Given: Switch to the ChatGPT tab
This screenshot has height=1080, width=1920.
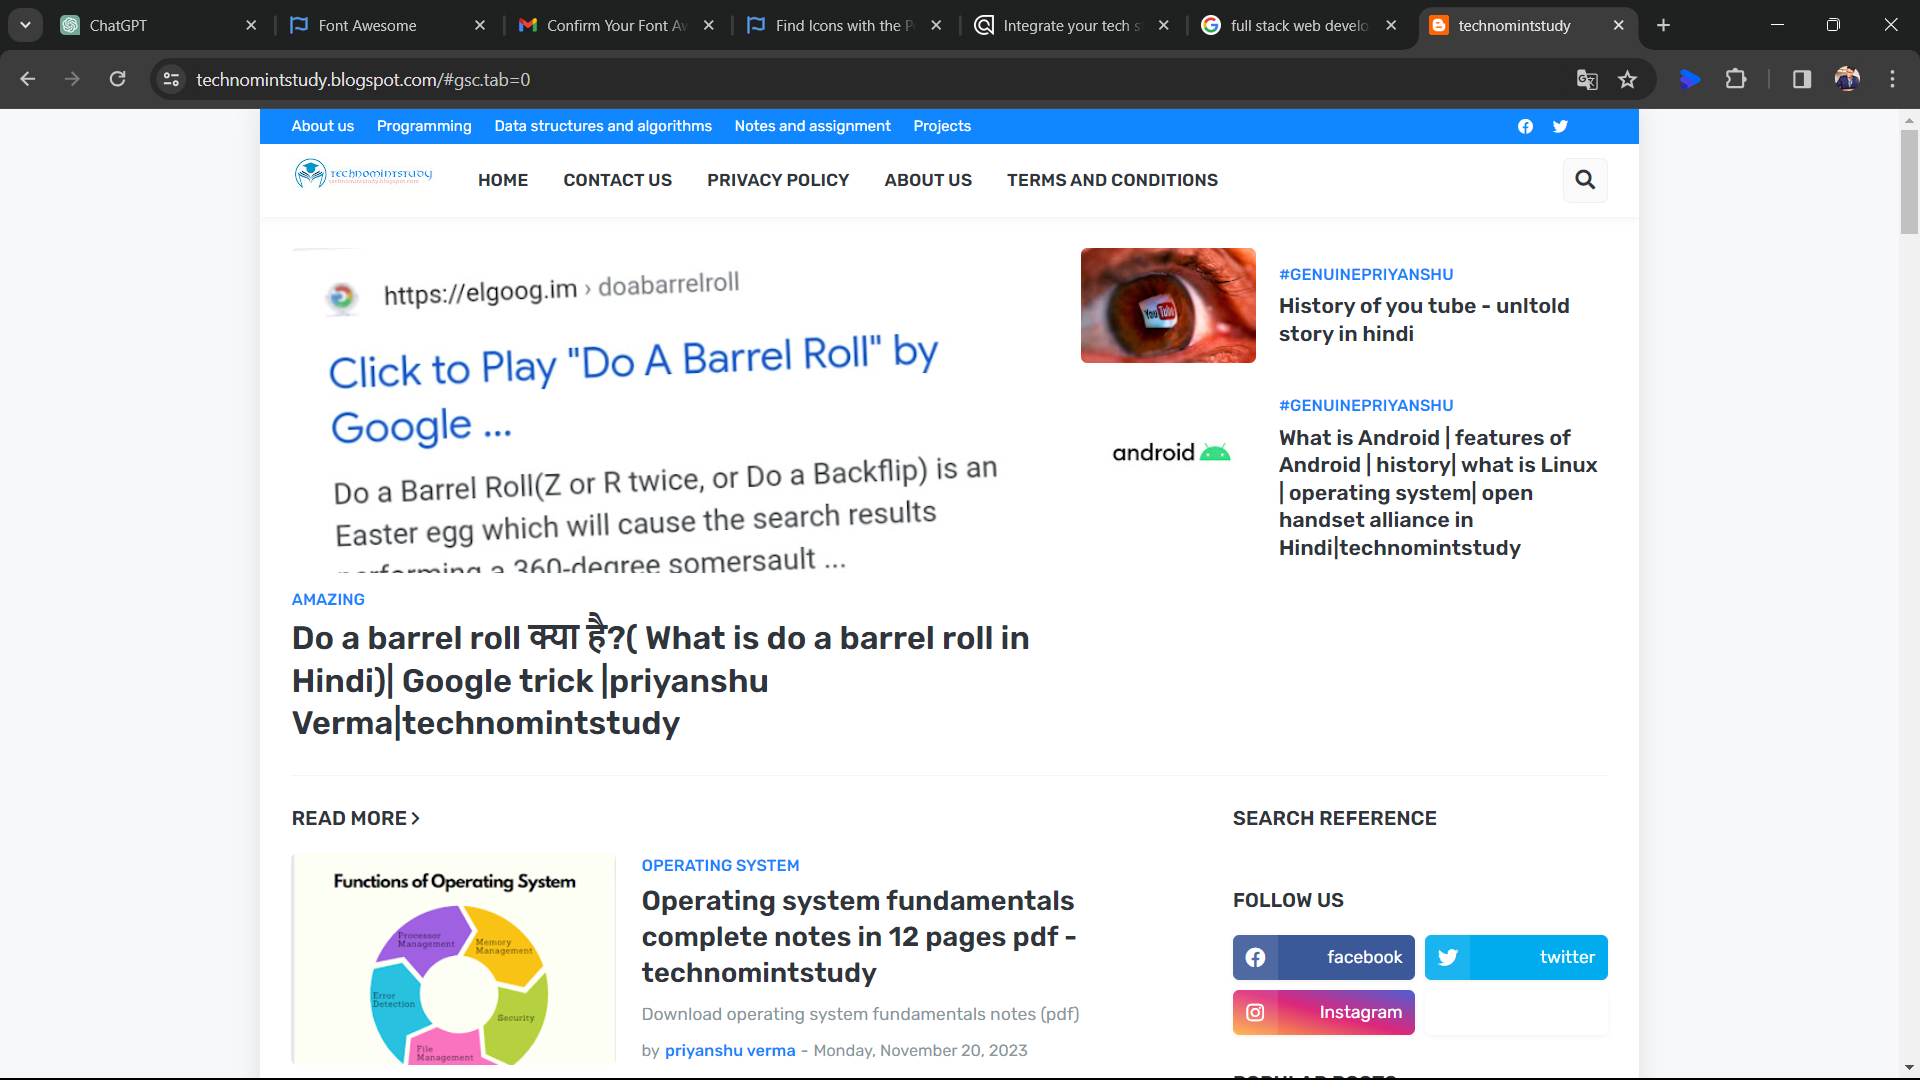Looking at the screenshot, I should [157, 25].
